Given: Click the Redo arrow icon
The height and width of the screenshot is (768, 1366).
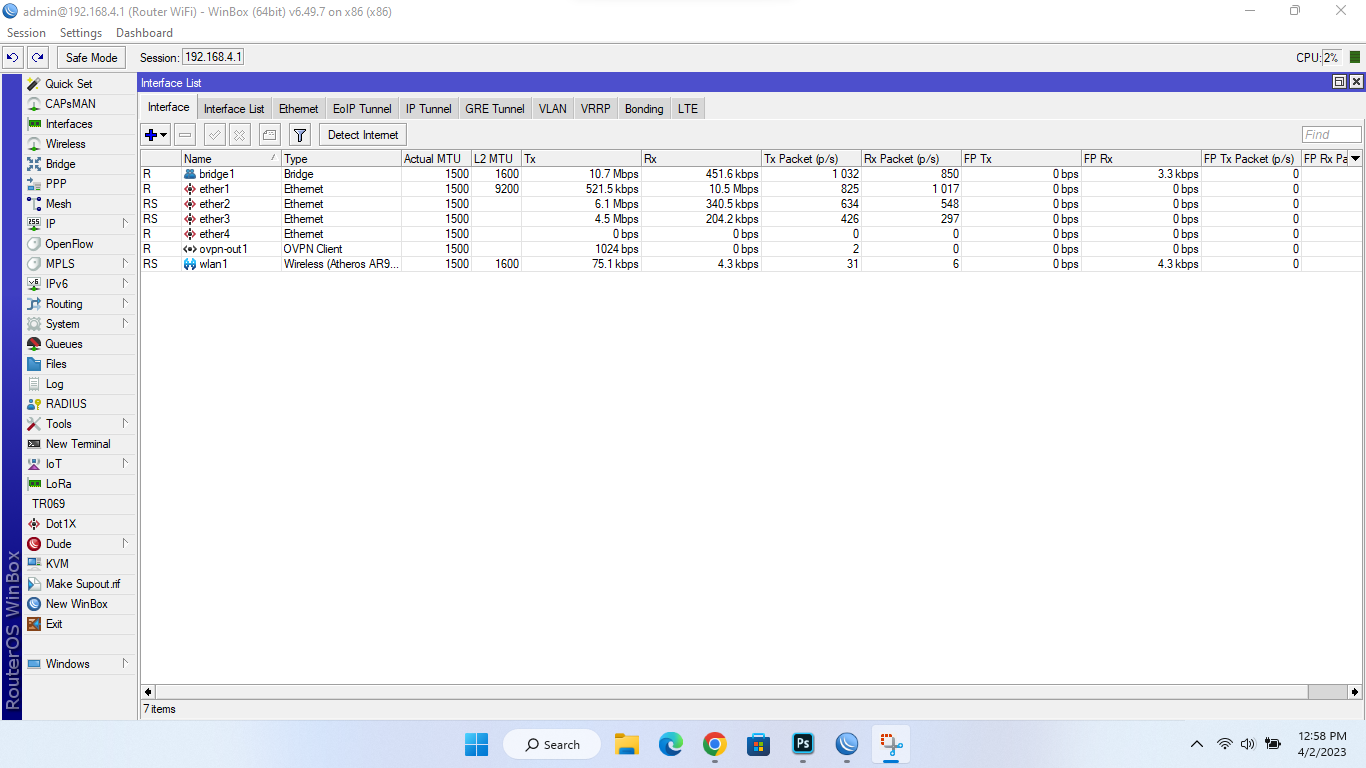Looking at the screenshot, I should pos(37,58).
